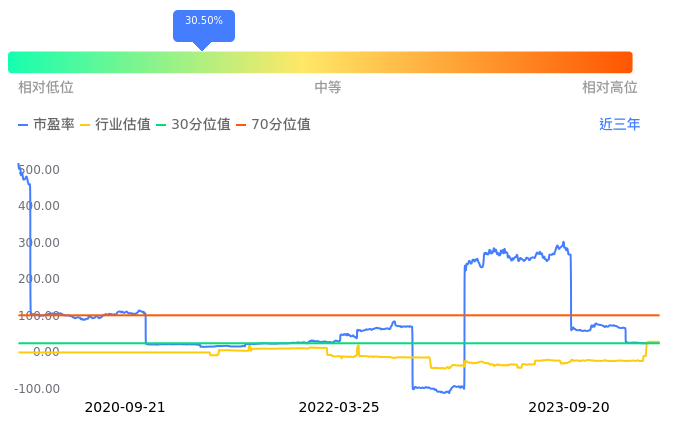This screenshot has width=686, height=442.
Task: Click the -100.00 y-axis label
Action: click(x=38, y=389)
